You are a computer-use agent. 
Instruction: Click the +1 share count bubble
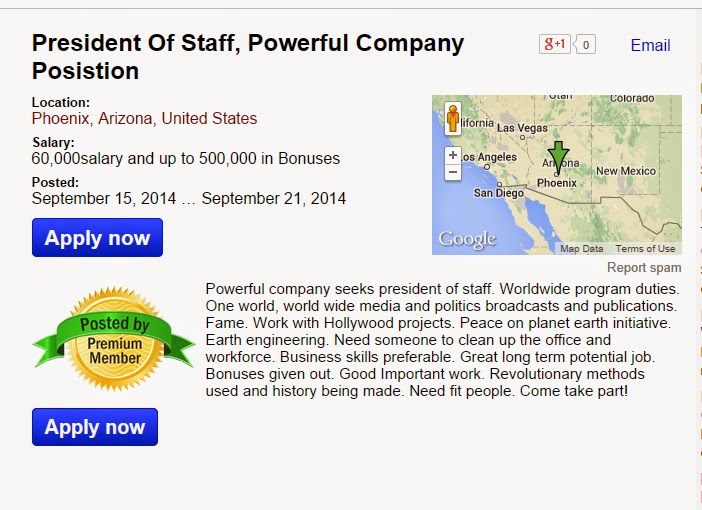(585, 44)
